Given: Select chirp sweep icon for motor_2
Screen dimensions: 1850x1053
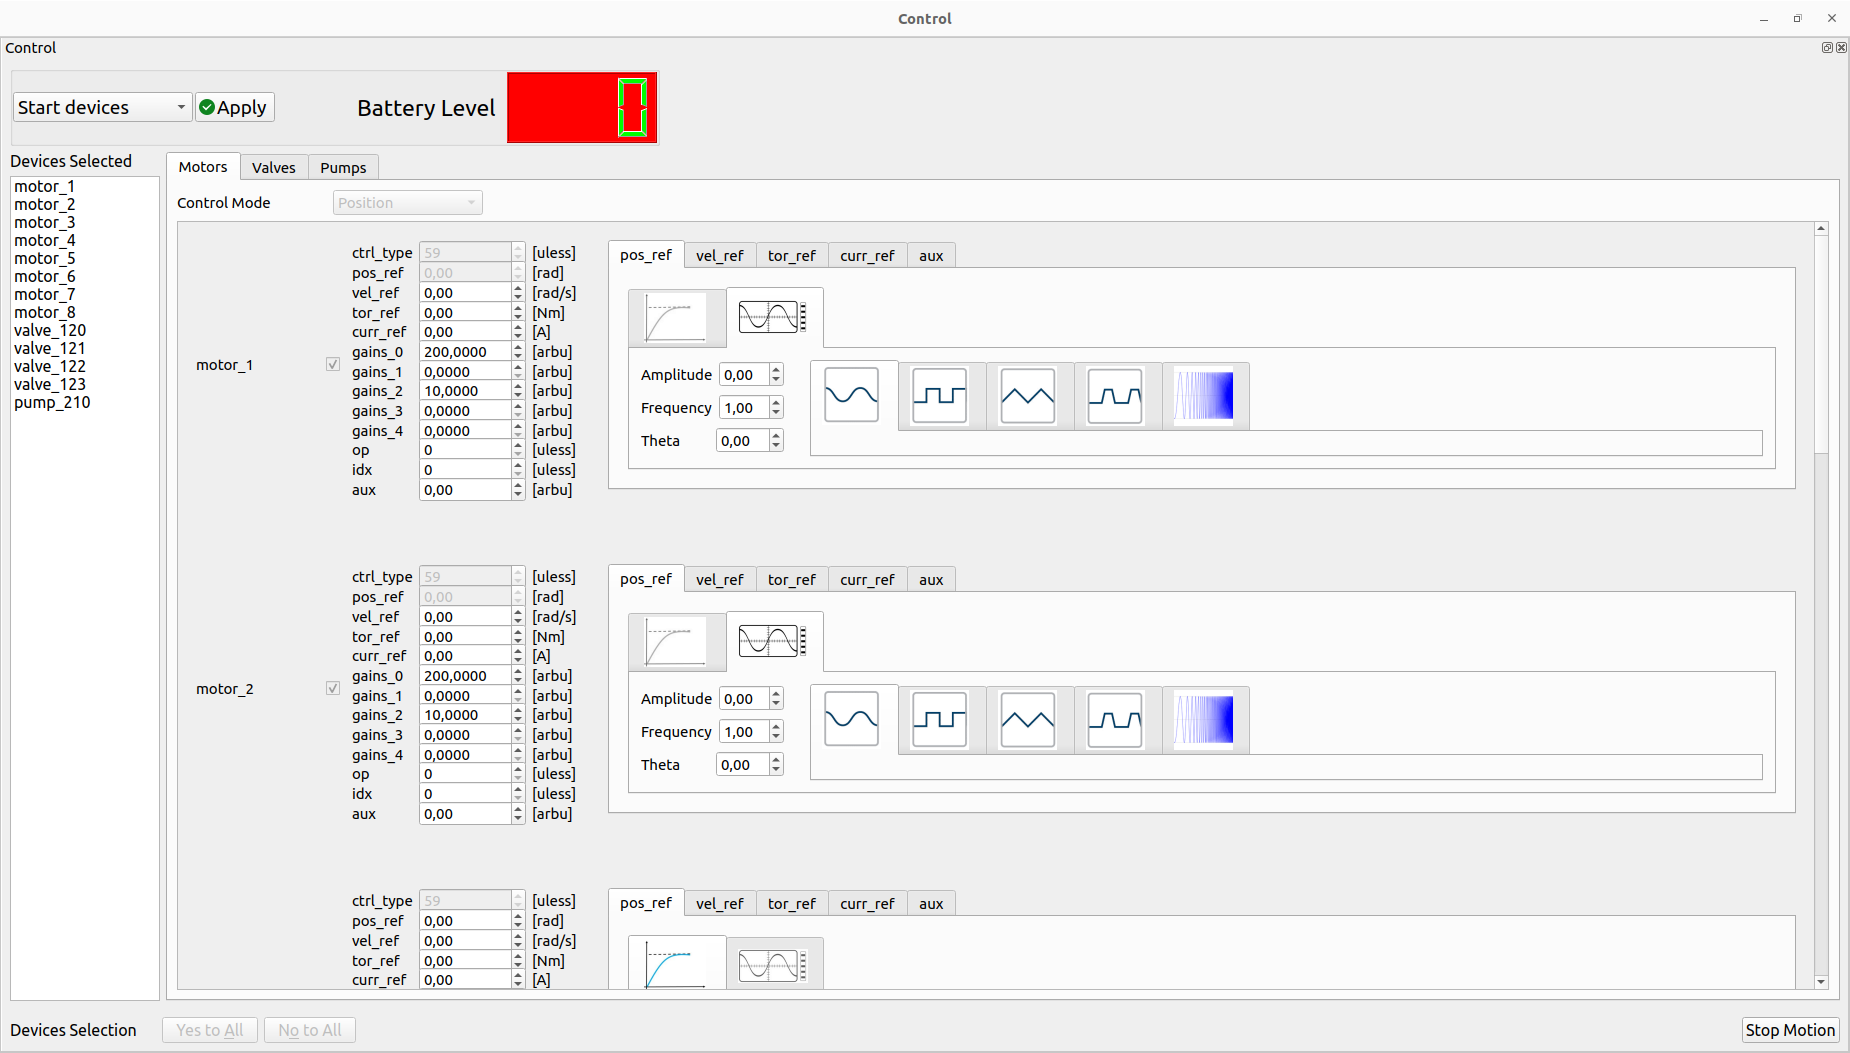Looking at the screenshot, I should pos(1203,719).
